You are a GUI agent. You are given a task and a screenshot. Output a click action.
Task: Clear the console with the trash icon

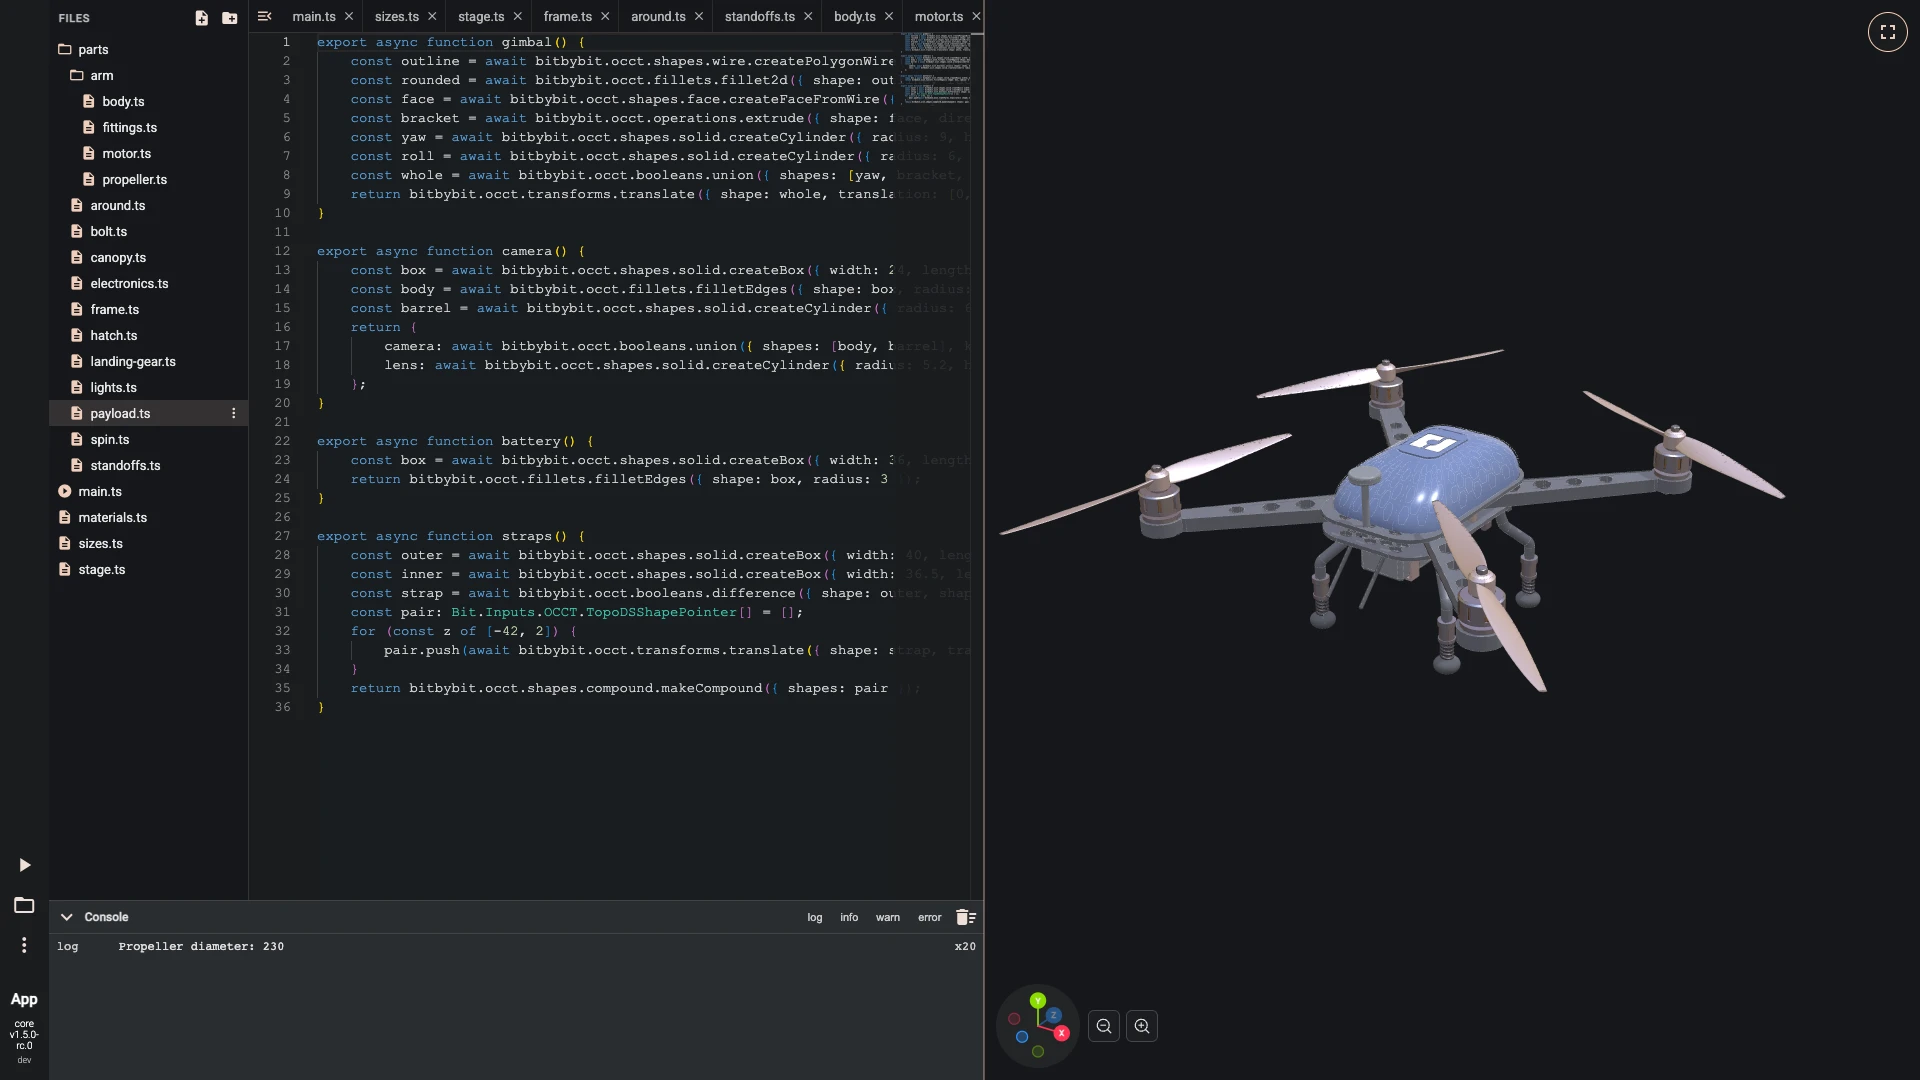click(x=965, y=917)
